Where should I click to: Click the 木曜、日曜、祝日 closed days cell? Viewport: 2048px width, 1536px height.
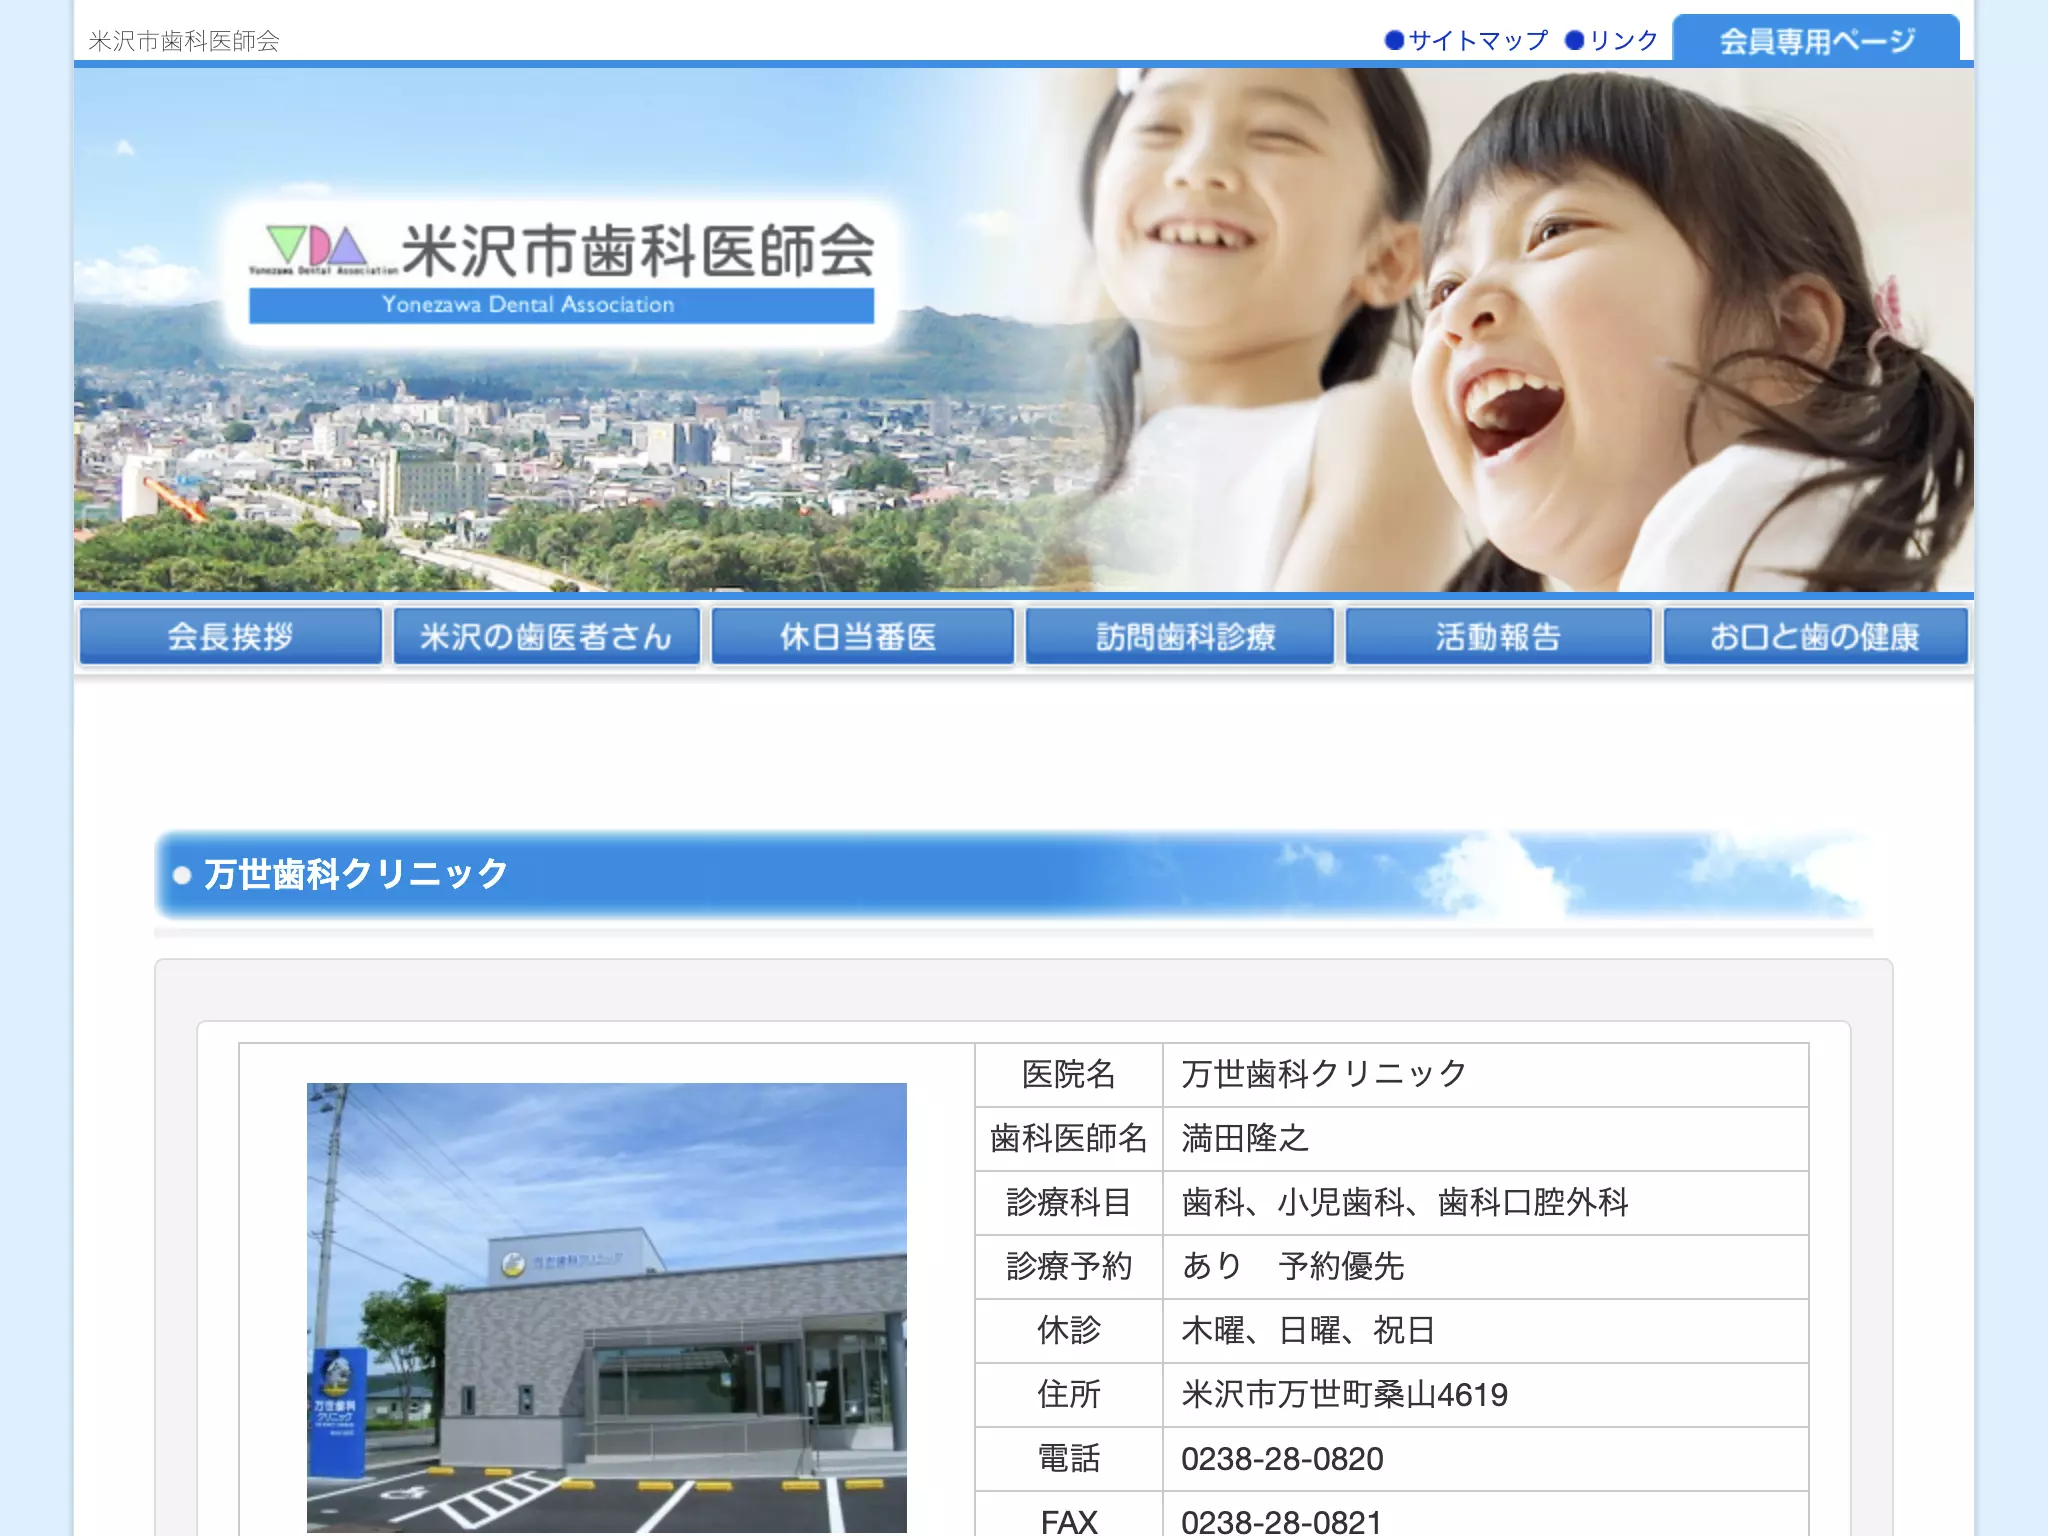point(1485,1330)
